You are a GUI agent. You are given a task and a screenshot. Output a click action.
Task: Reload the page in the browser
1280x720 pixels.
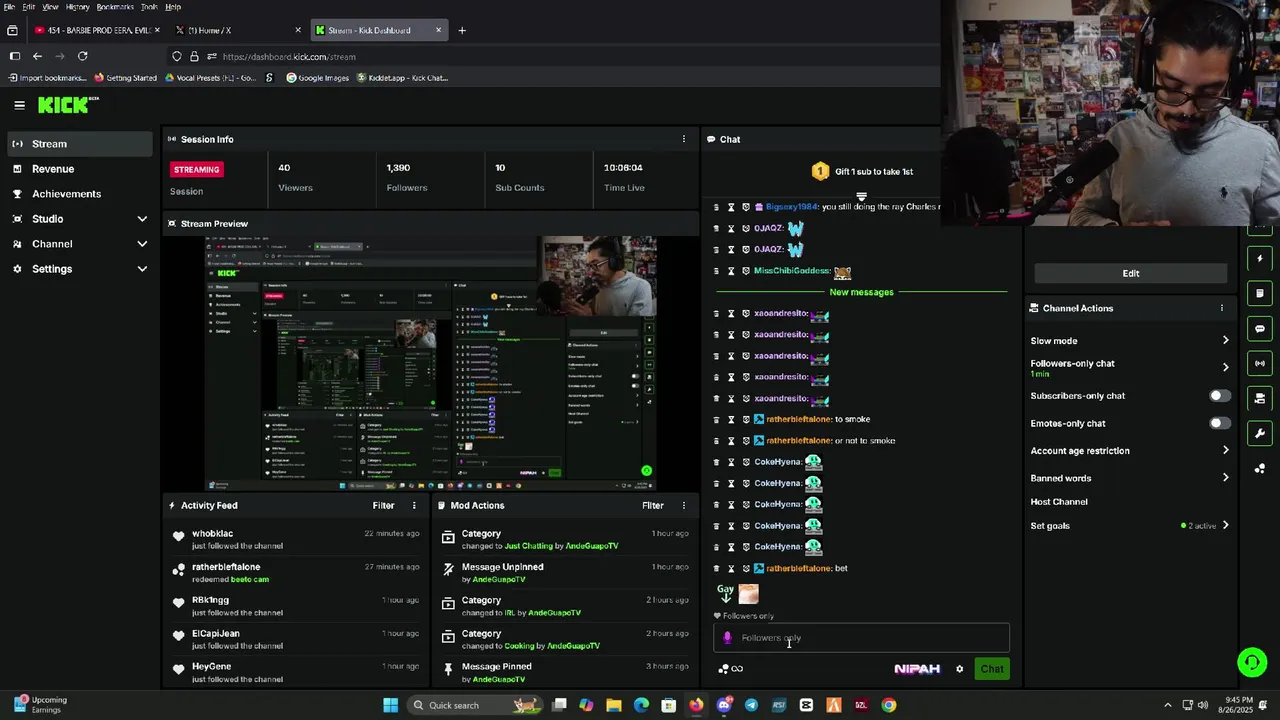coord(83,56)
